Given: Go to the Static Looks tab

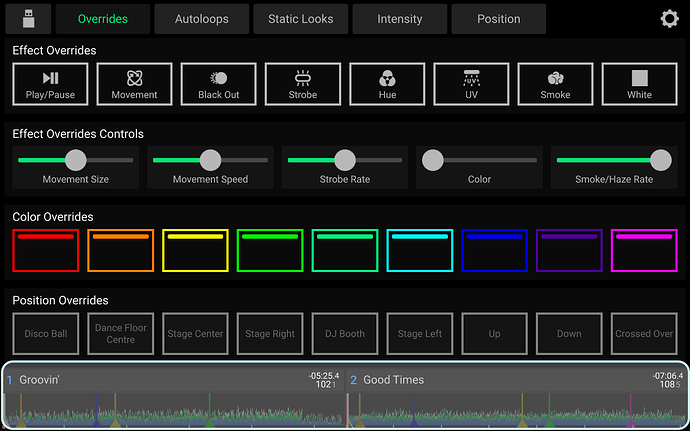Looking at the screenshot, I should coord(301,19).
